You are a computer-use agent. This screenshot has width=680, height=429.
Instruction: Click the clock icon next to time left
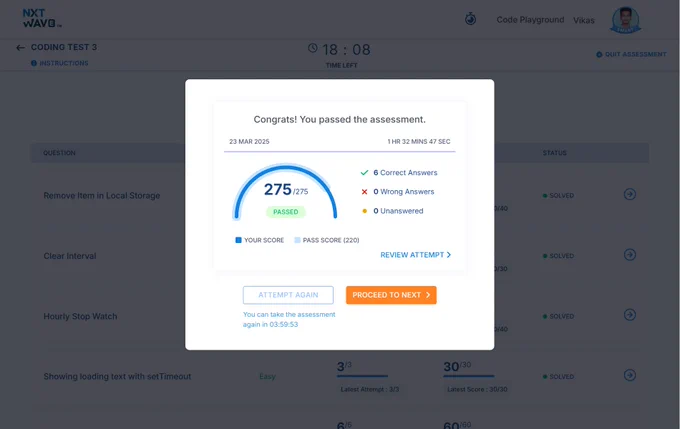[313, 48]
